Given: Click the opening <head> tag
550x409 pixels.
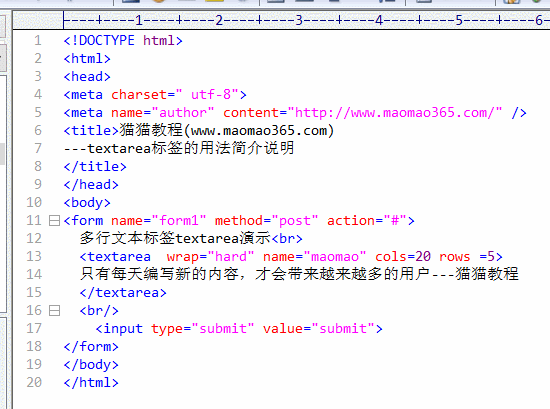Looking at the screenshot, I should click(87, 76).
